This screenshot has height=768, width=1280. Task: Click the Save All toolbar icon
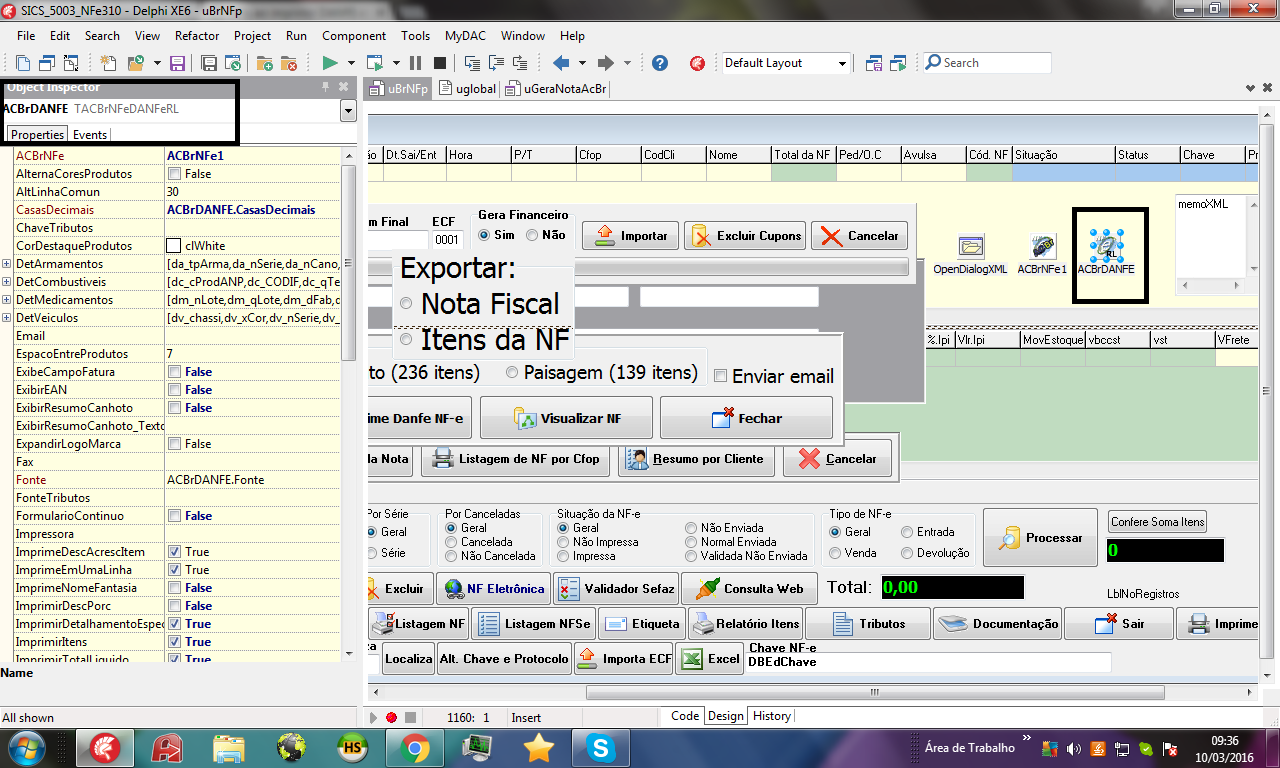209,63
